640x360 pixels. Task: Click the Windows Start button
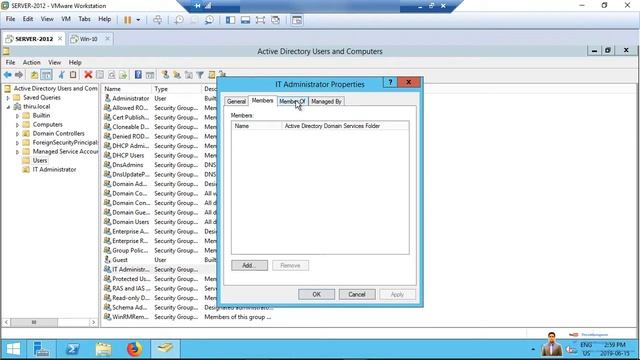(13, 349)
